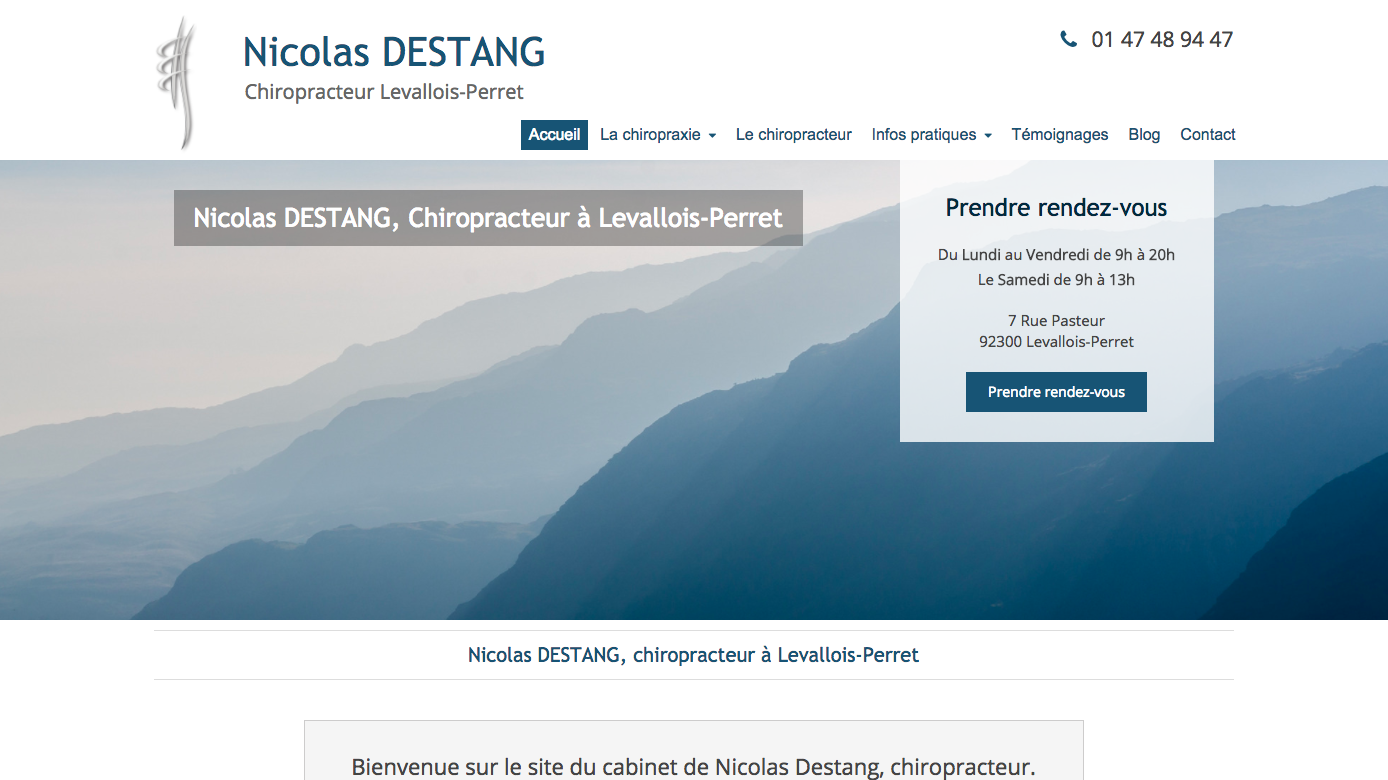Image resolution: width=1388 pixels, height=780 pixels.
Task: Navigate to Le chiropracteur page
Action: click(x=793, y=135)
